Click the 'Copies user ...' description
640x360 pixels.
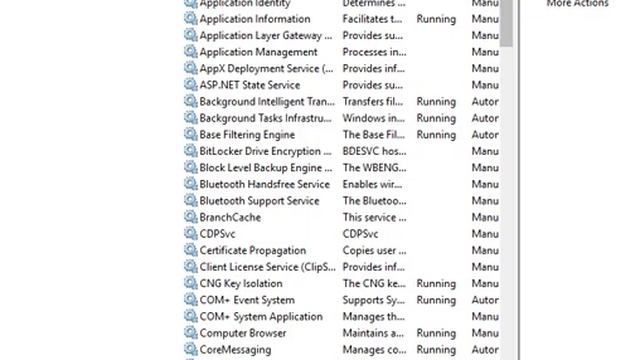tap(374, 251)
